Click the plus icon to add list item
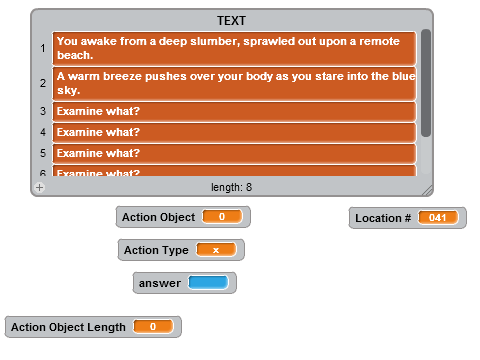 [39, 187]
